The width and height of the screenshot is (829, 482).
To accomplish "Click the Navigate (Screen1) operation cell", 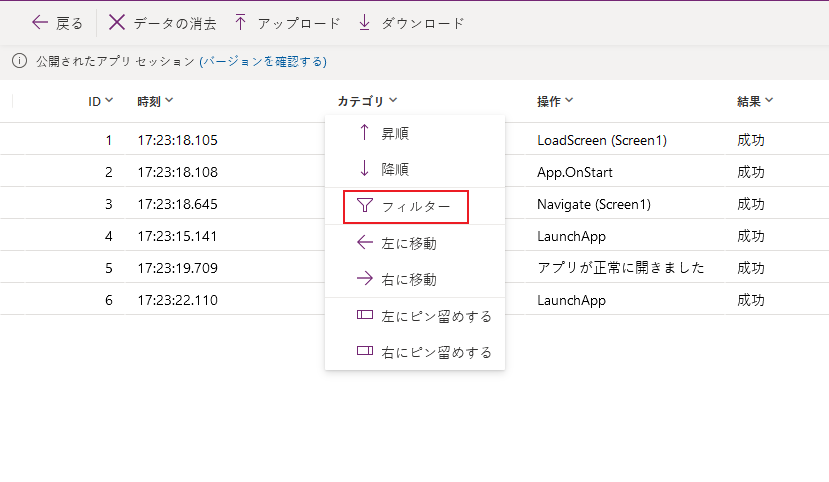I will [594, 205].
